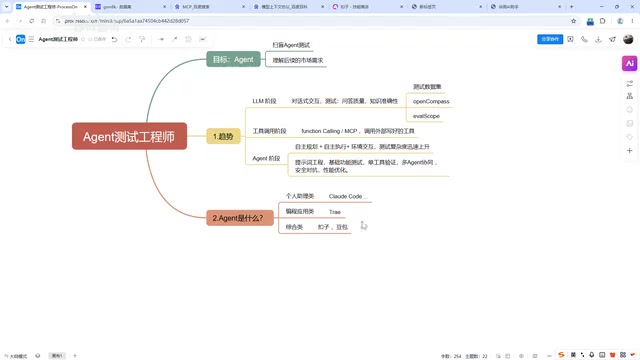Click the back arrow beside ProcessOn logo
The image size is (640, 360).
(10, 39)
